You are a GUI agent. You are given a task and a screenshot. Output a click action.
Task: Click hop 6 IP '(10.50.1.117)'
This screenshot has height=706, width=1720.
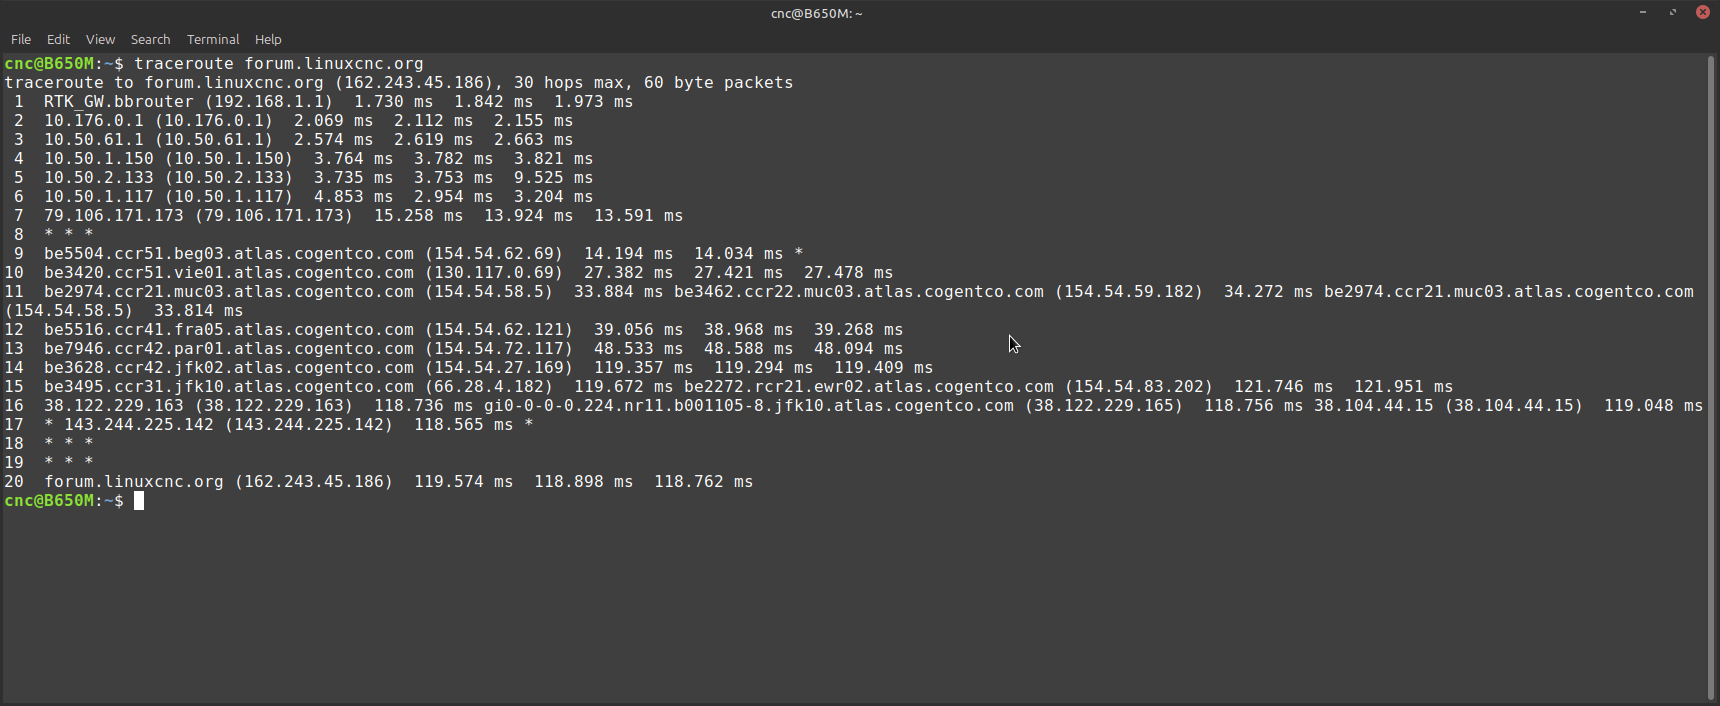pos(229,196)
